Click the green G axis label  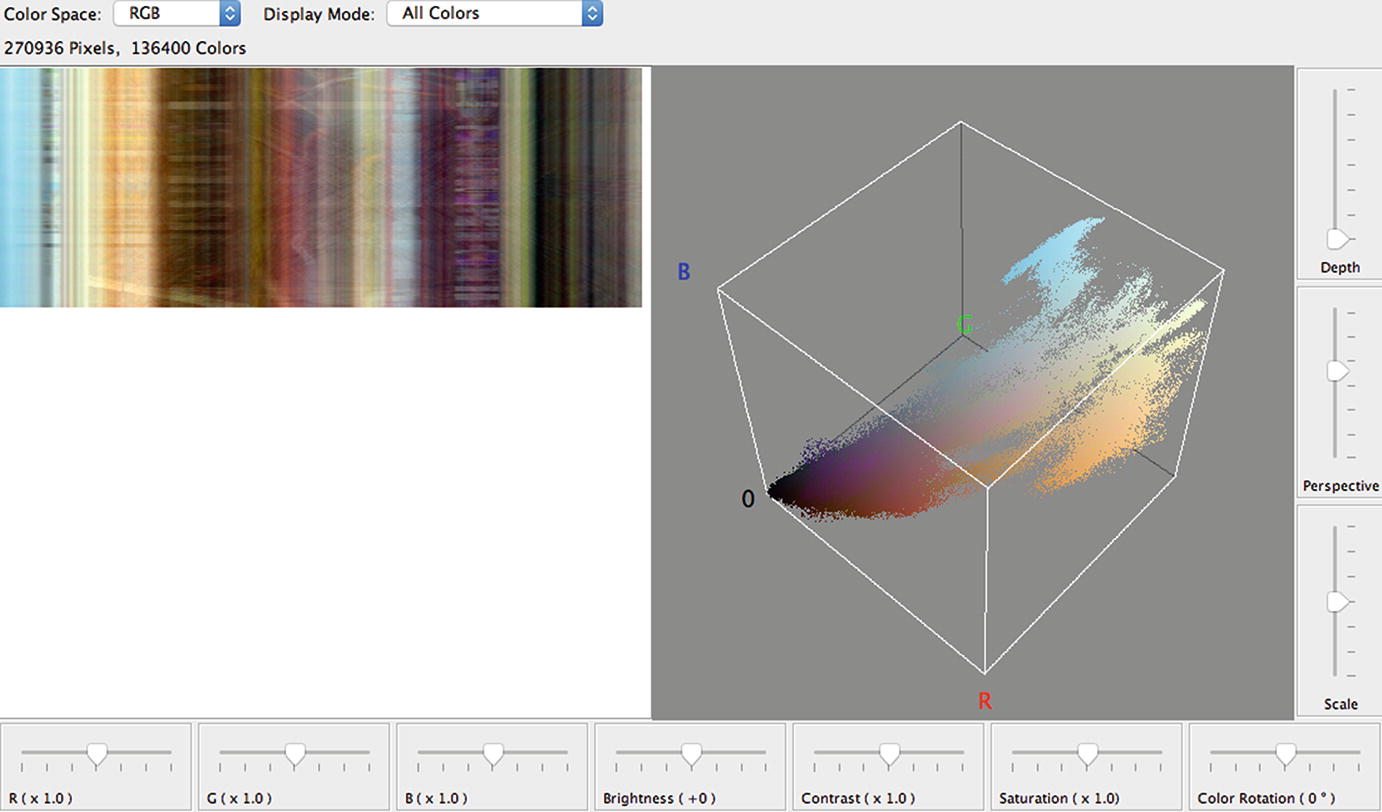pos(964,326)
